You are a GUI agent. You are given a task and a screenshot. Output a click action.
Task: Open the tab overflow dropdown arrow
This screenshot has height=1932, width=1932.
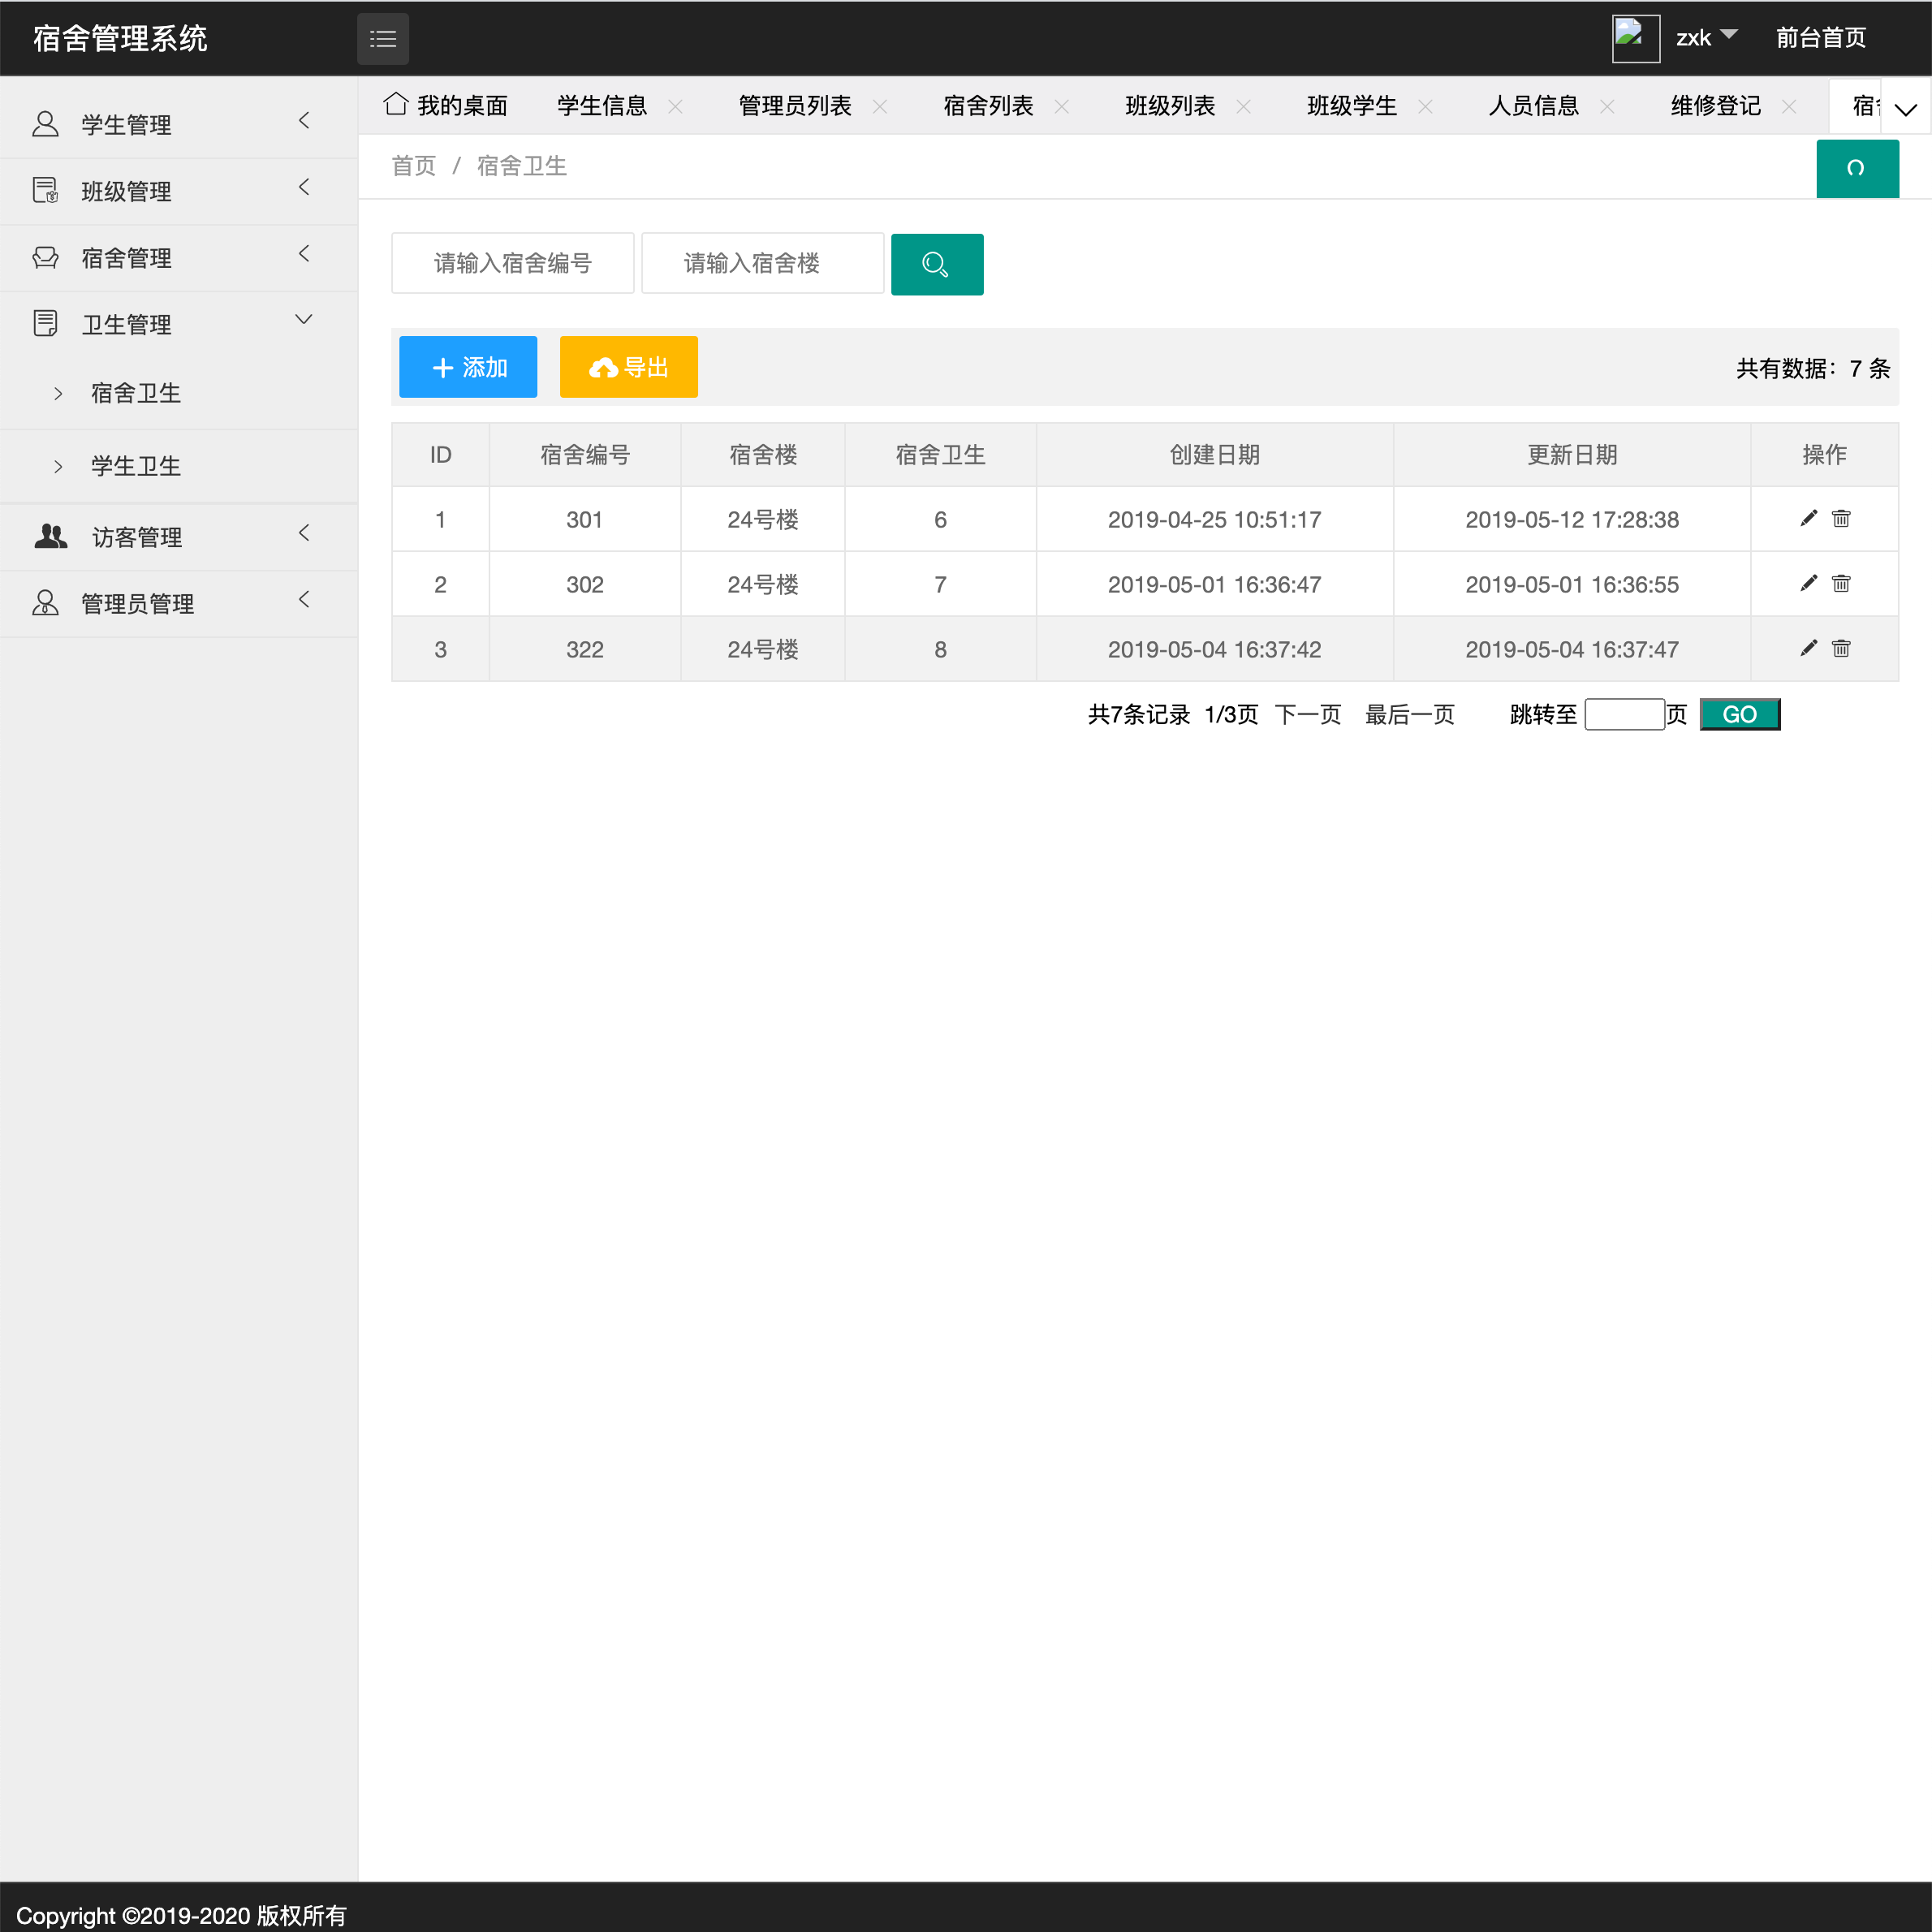(x=1906, y=109)
